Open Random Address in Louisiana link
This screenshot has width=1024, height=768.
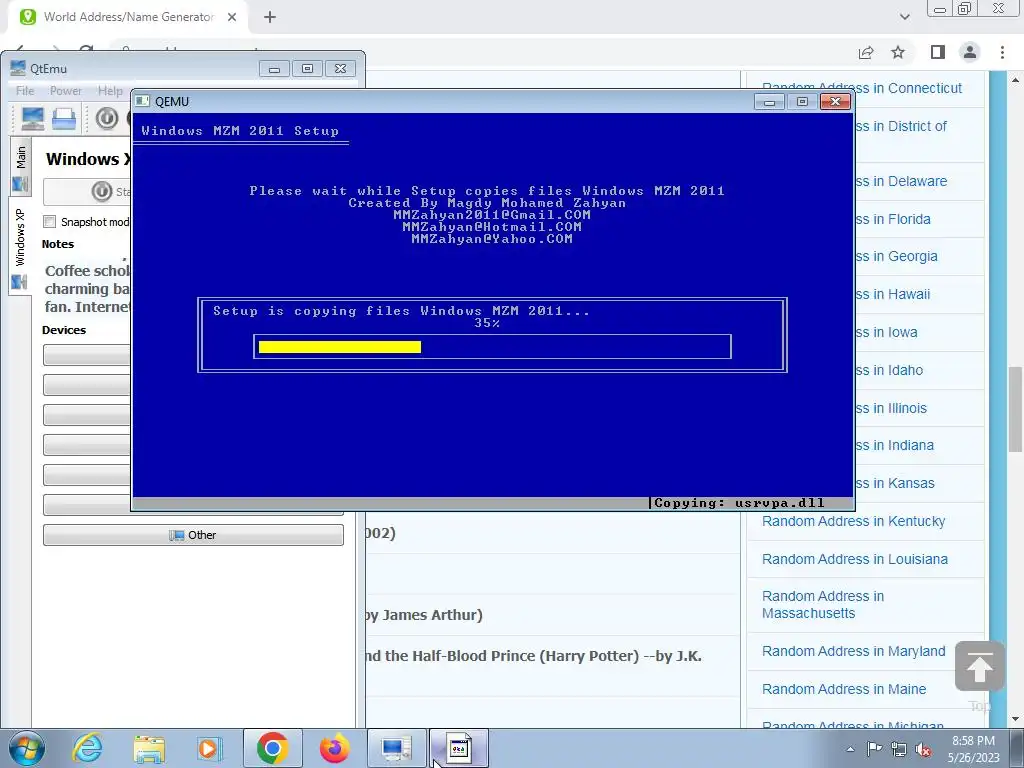coord(855,559)
